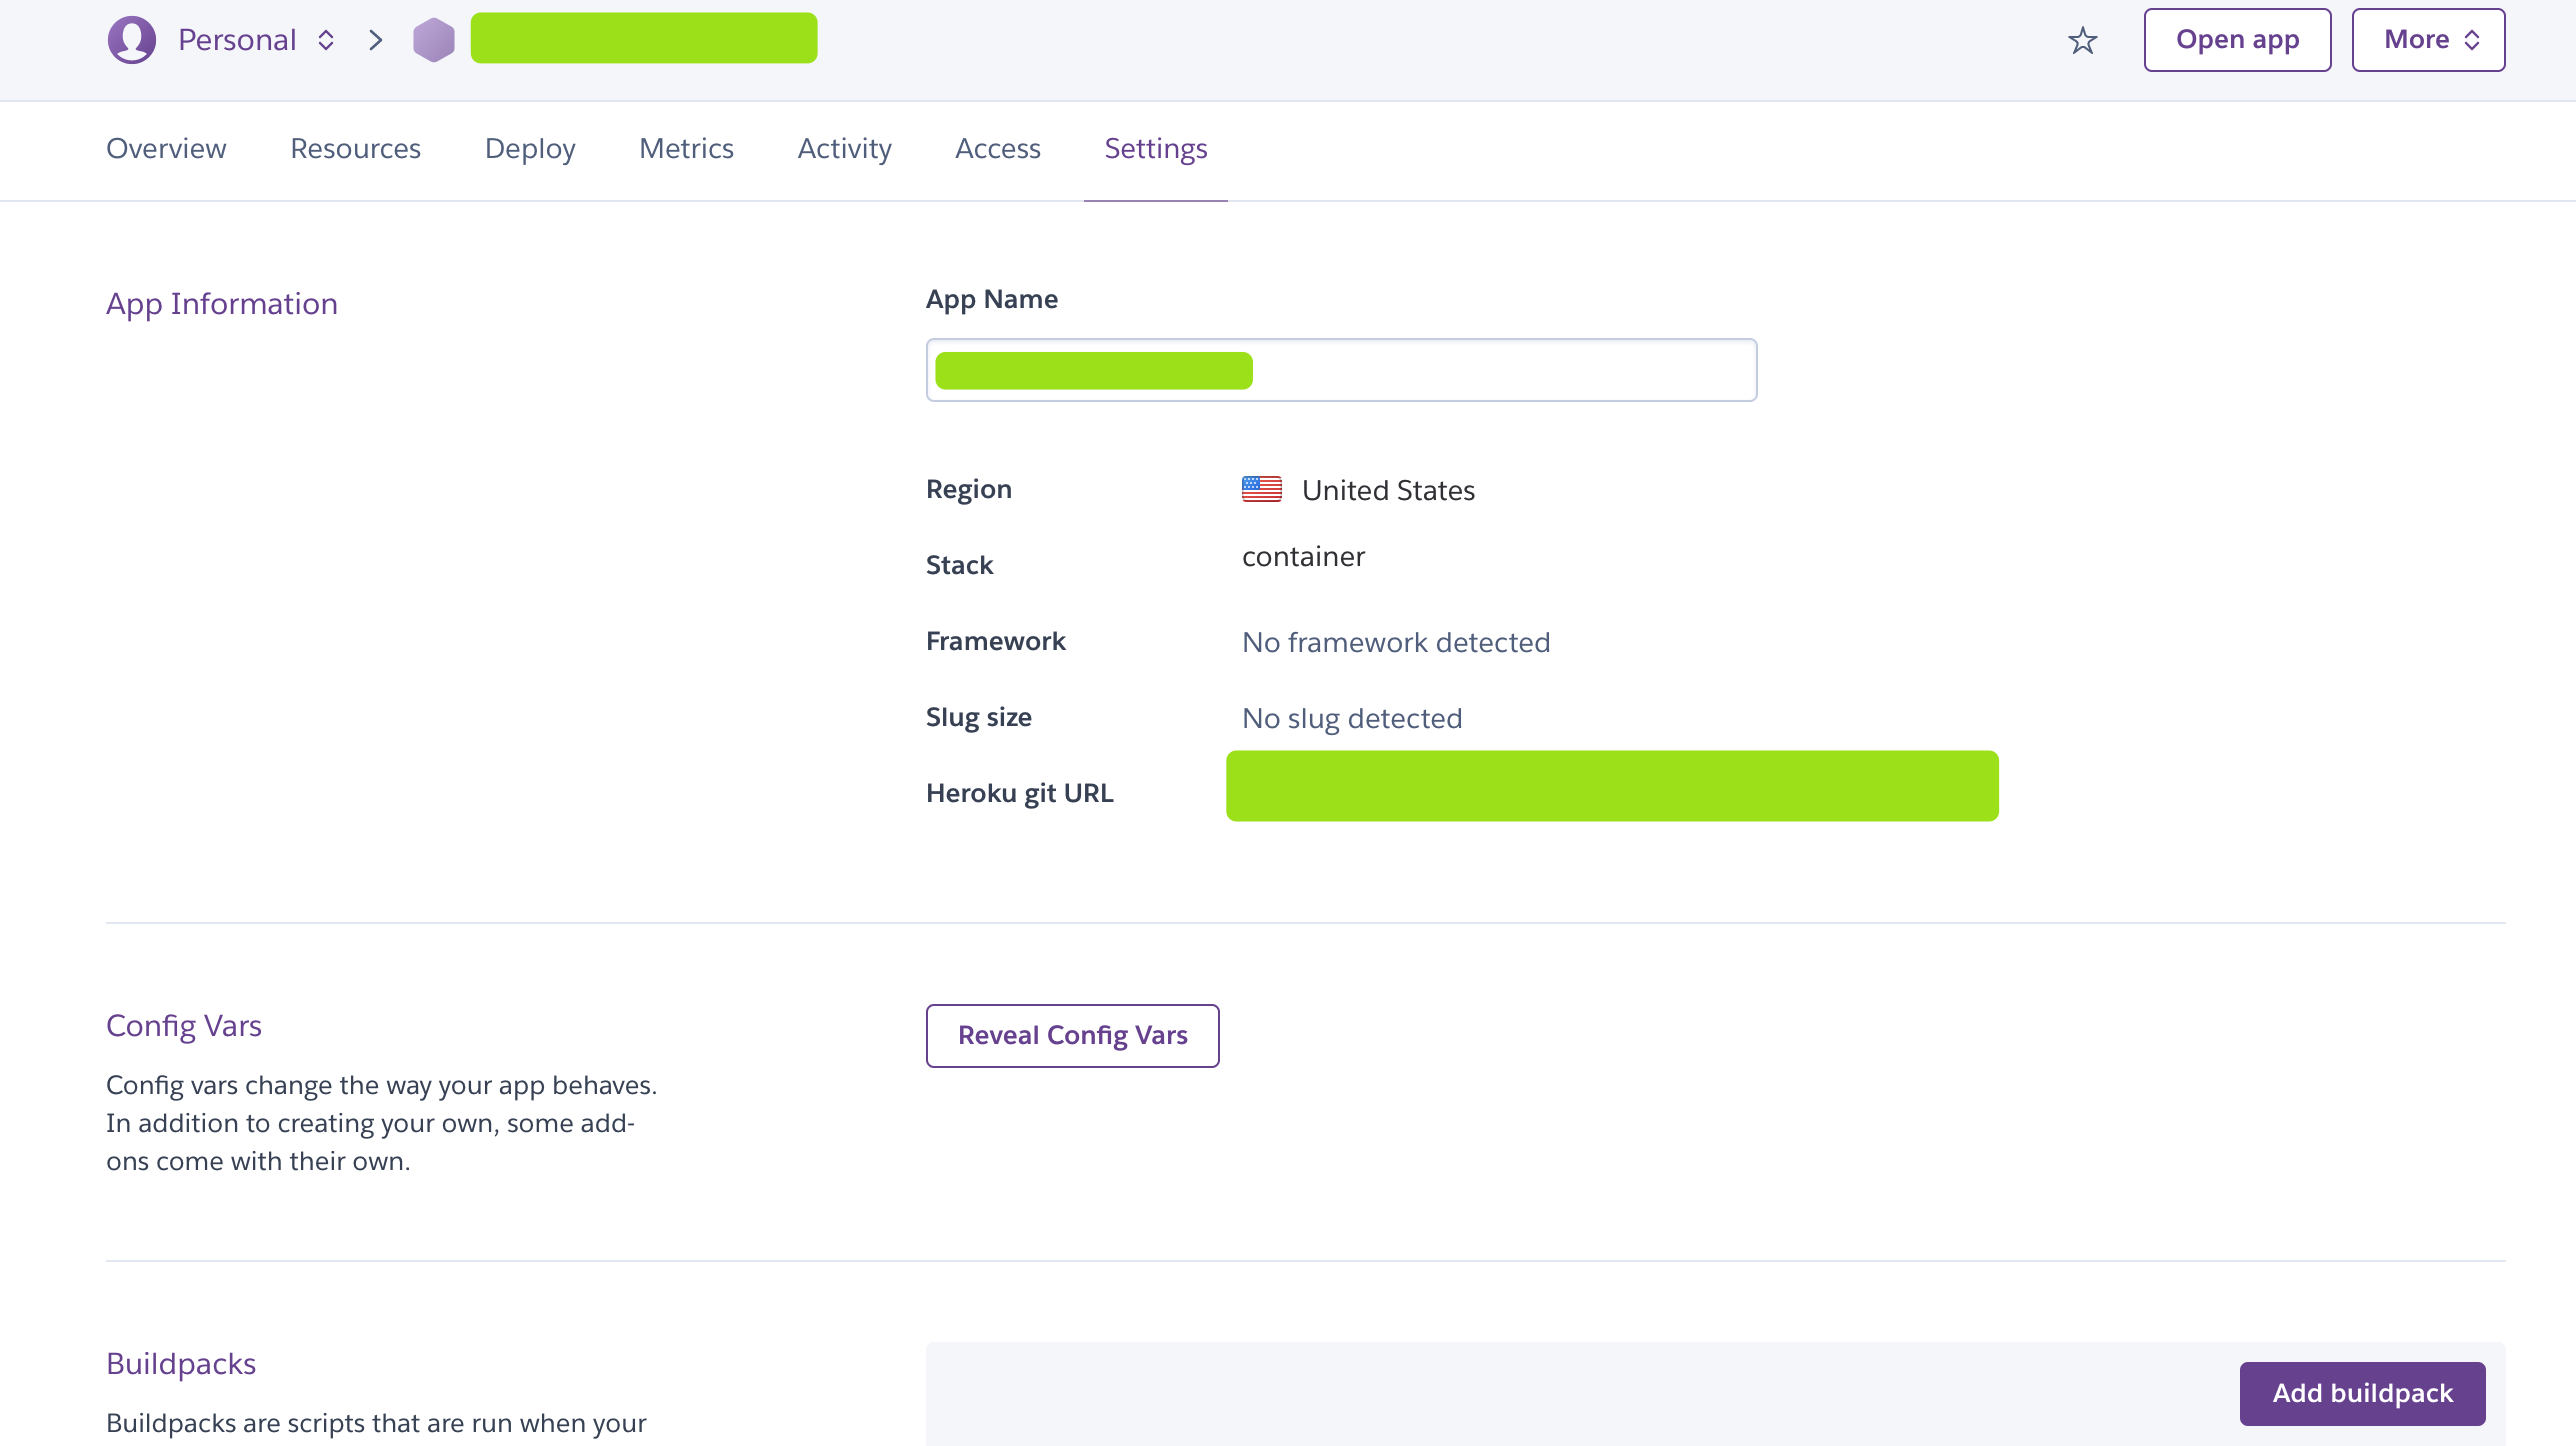Click Reveal Config Vars button
This screenshot has height=1446, width=2576.
pyautogui.click(x=1072, y=1035)
